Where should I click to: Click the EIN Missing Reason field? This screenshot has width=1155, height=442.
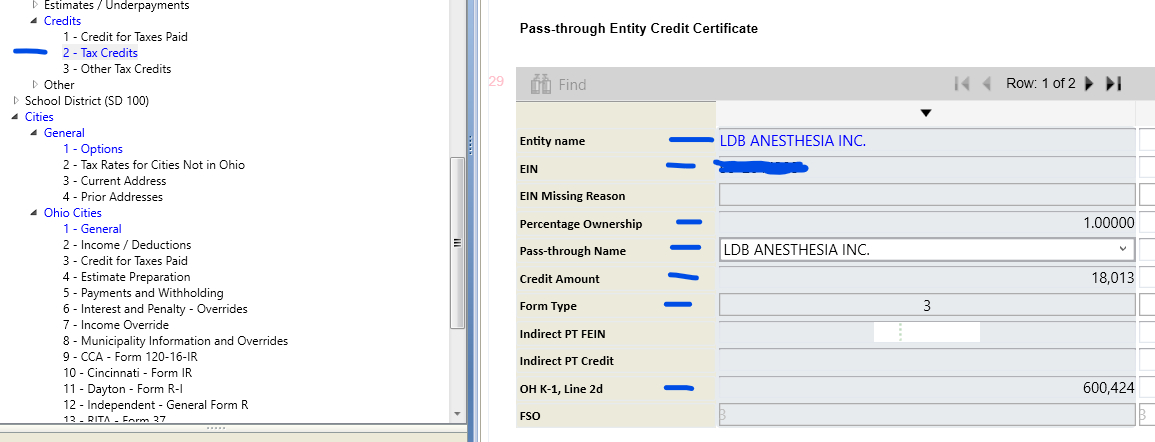(926, 195)
